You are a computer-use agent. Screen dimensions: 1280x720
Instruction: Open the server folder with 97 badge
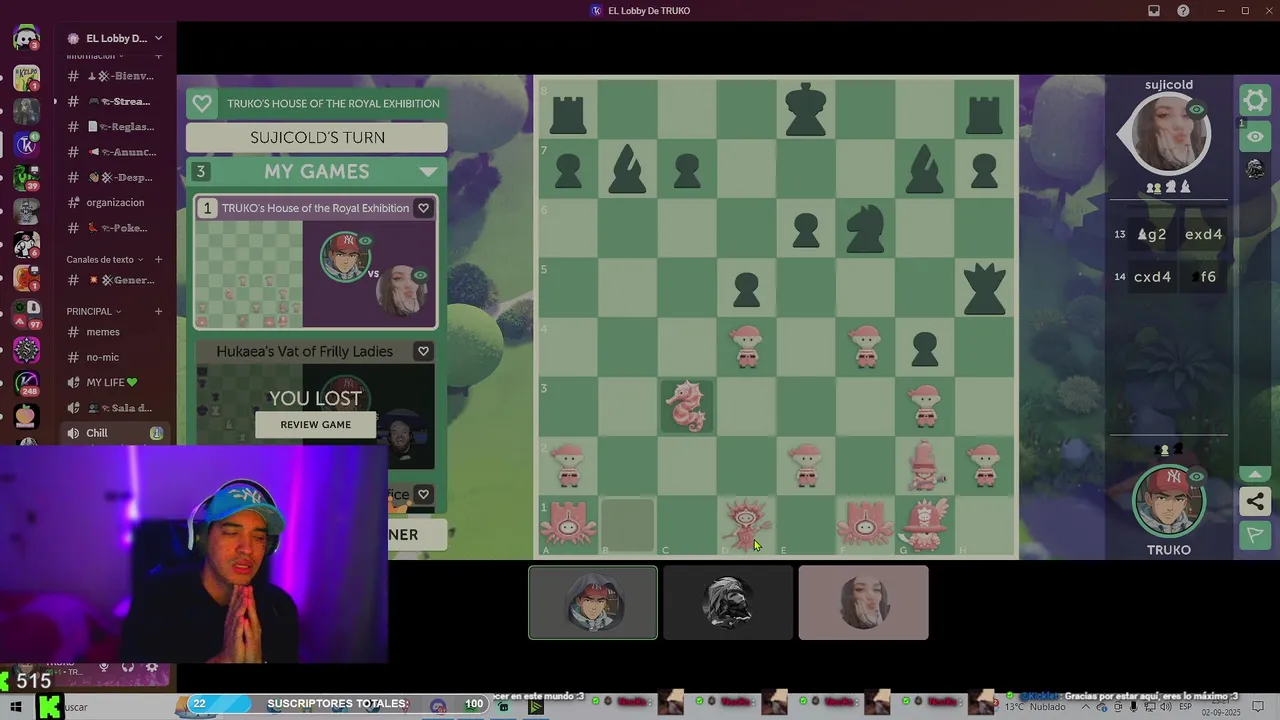26,315
